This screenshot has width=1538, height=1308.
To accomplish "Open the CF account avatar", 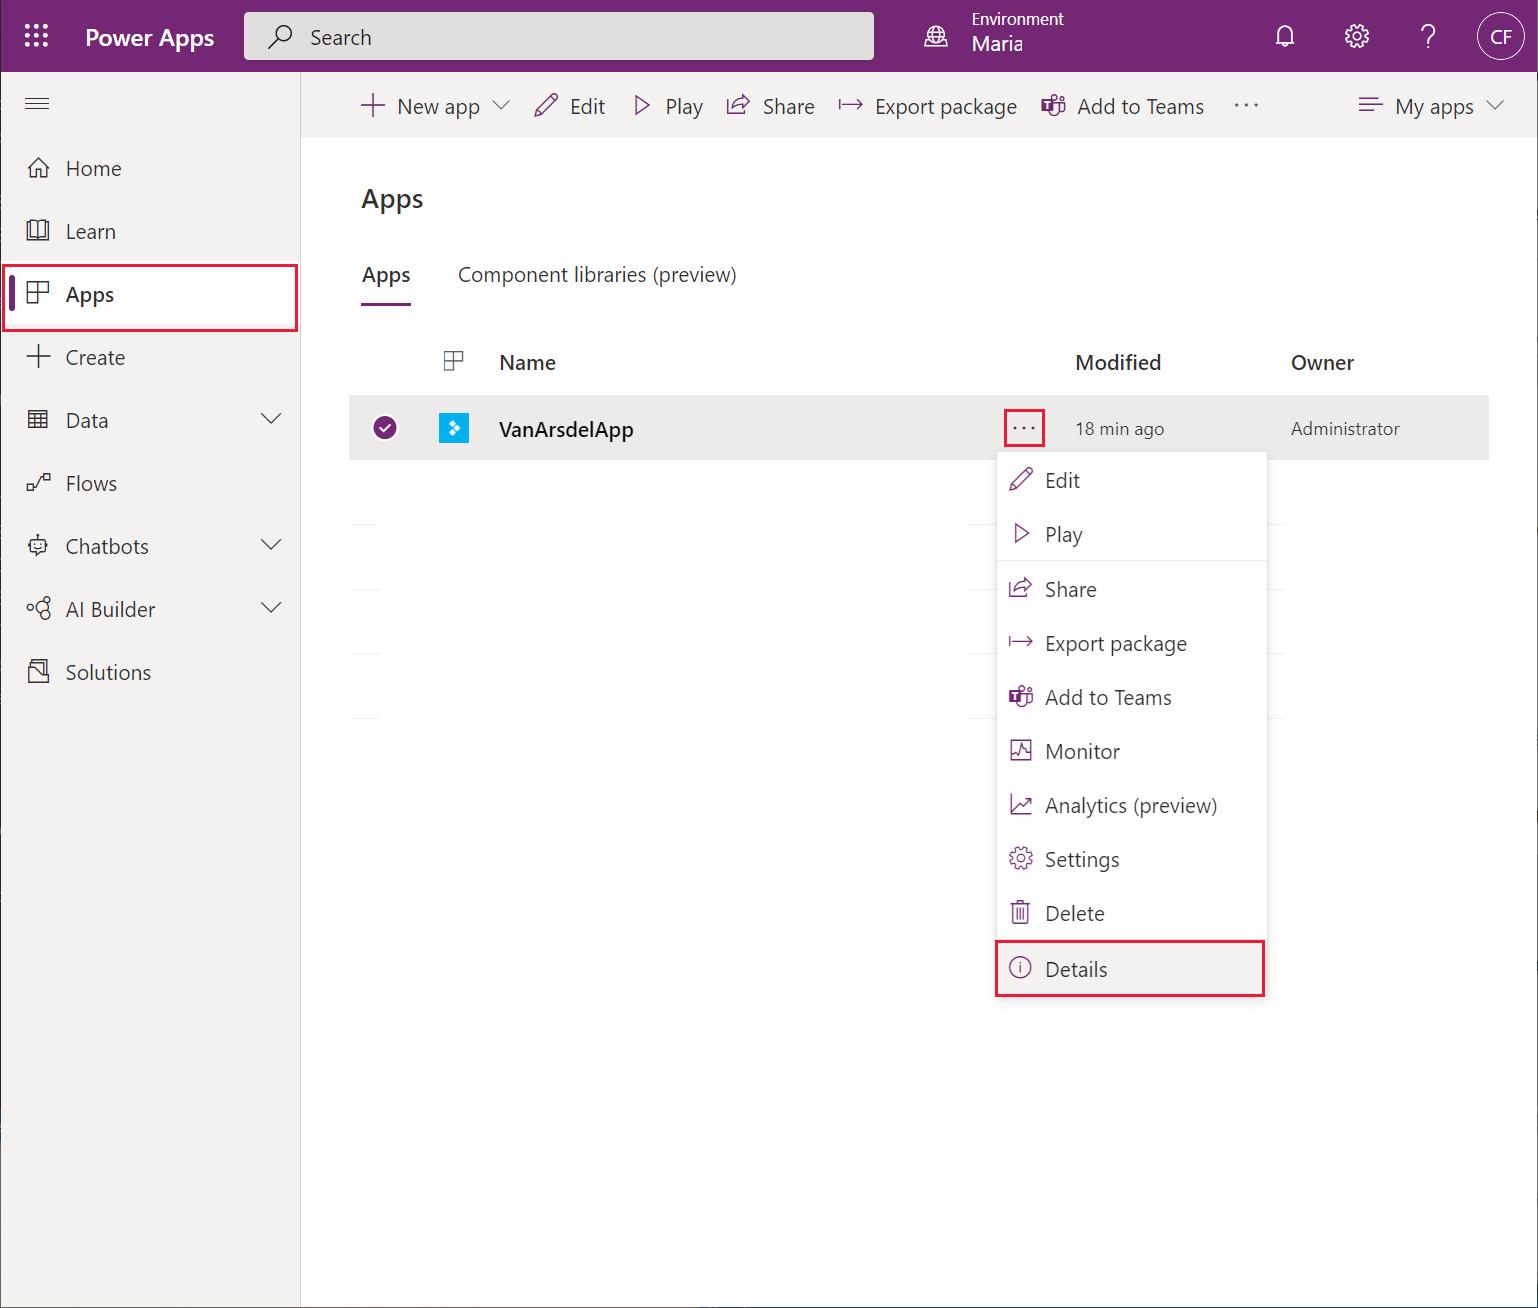I will (x=1500, y=36).
